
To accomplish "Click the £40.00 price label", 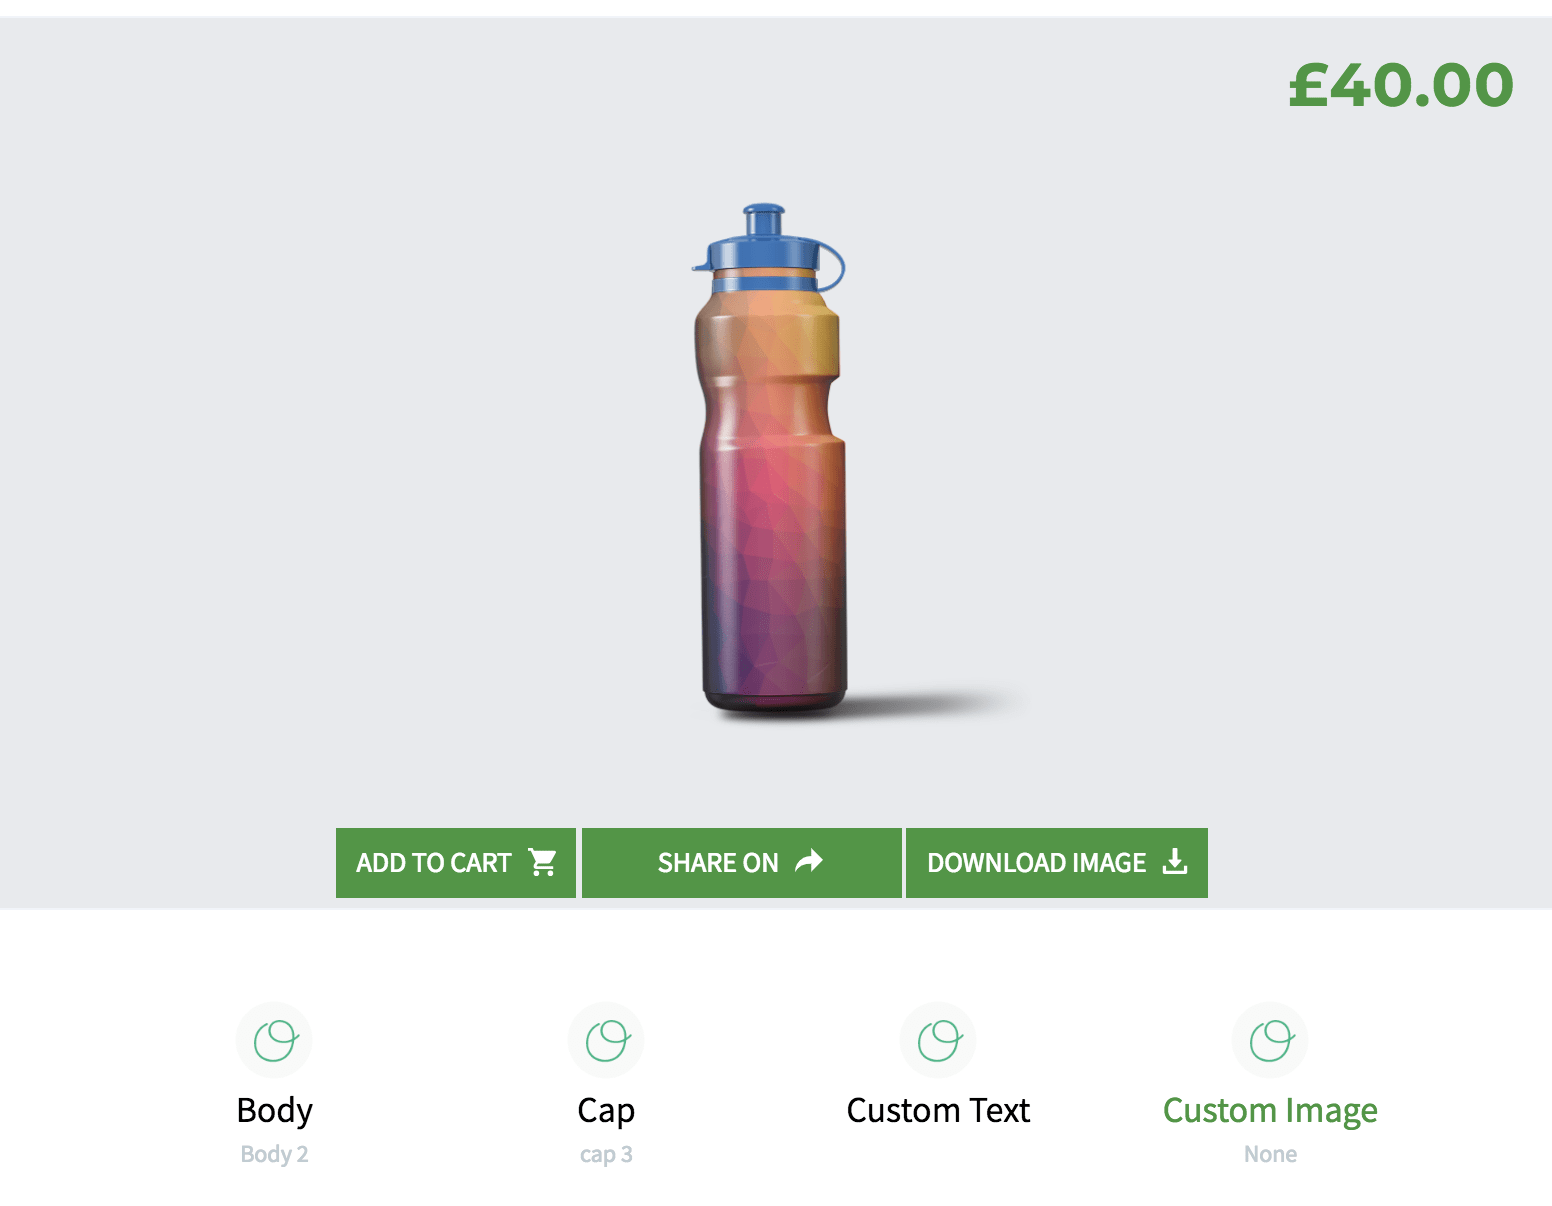I will click(1400, 85).
